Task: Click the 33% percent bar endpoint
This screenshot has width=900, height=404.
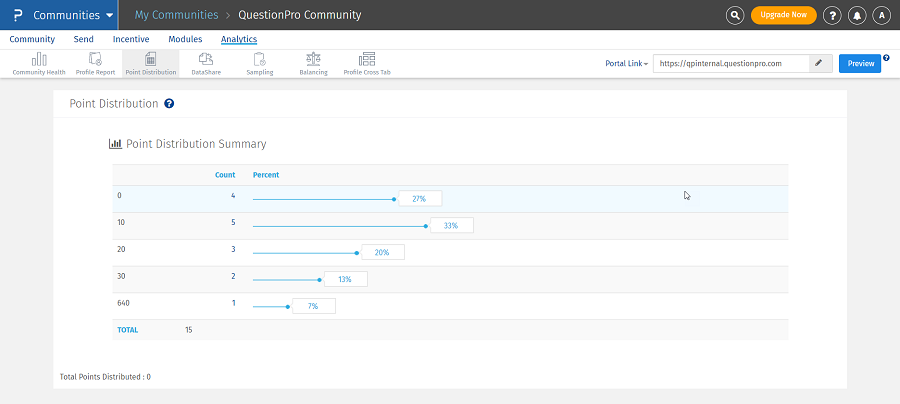Action: 427,226
